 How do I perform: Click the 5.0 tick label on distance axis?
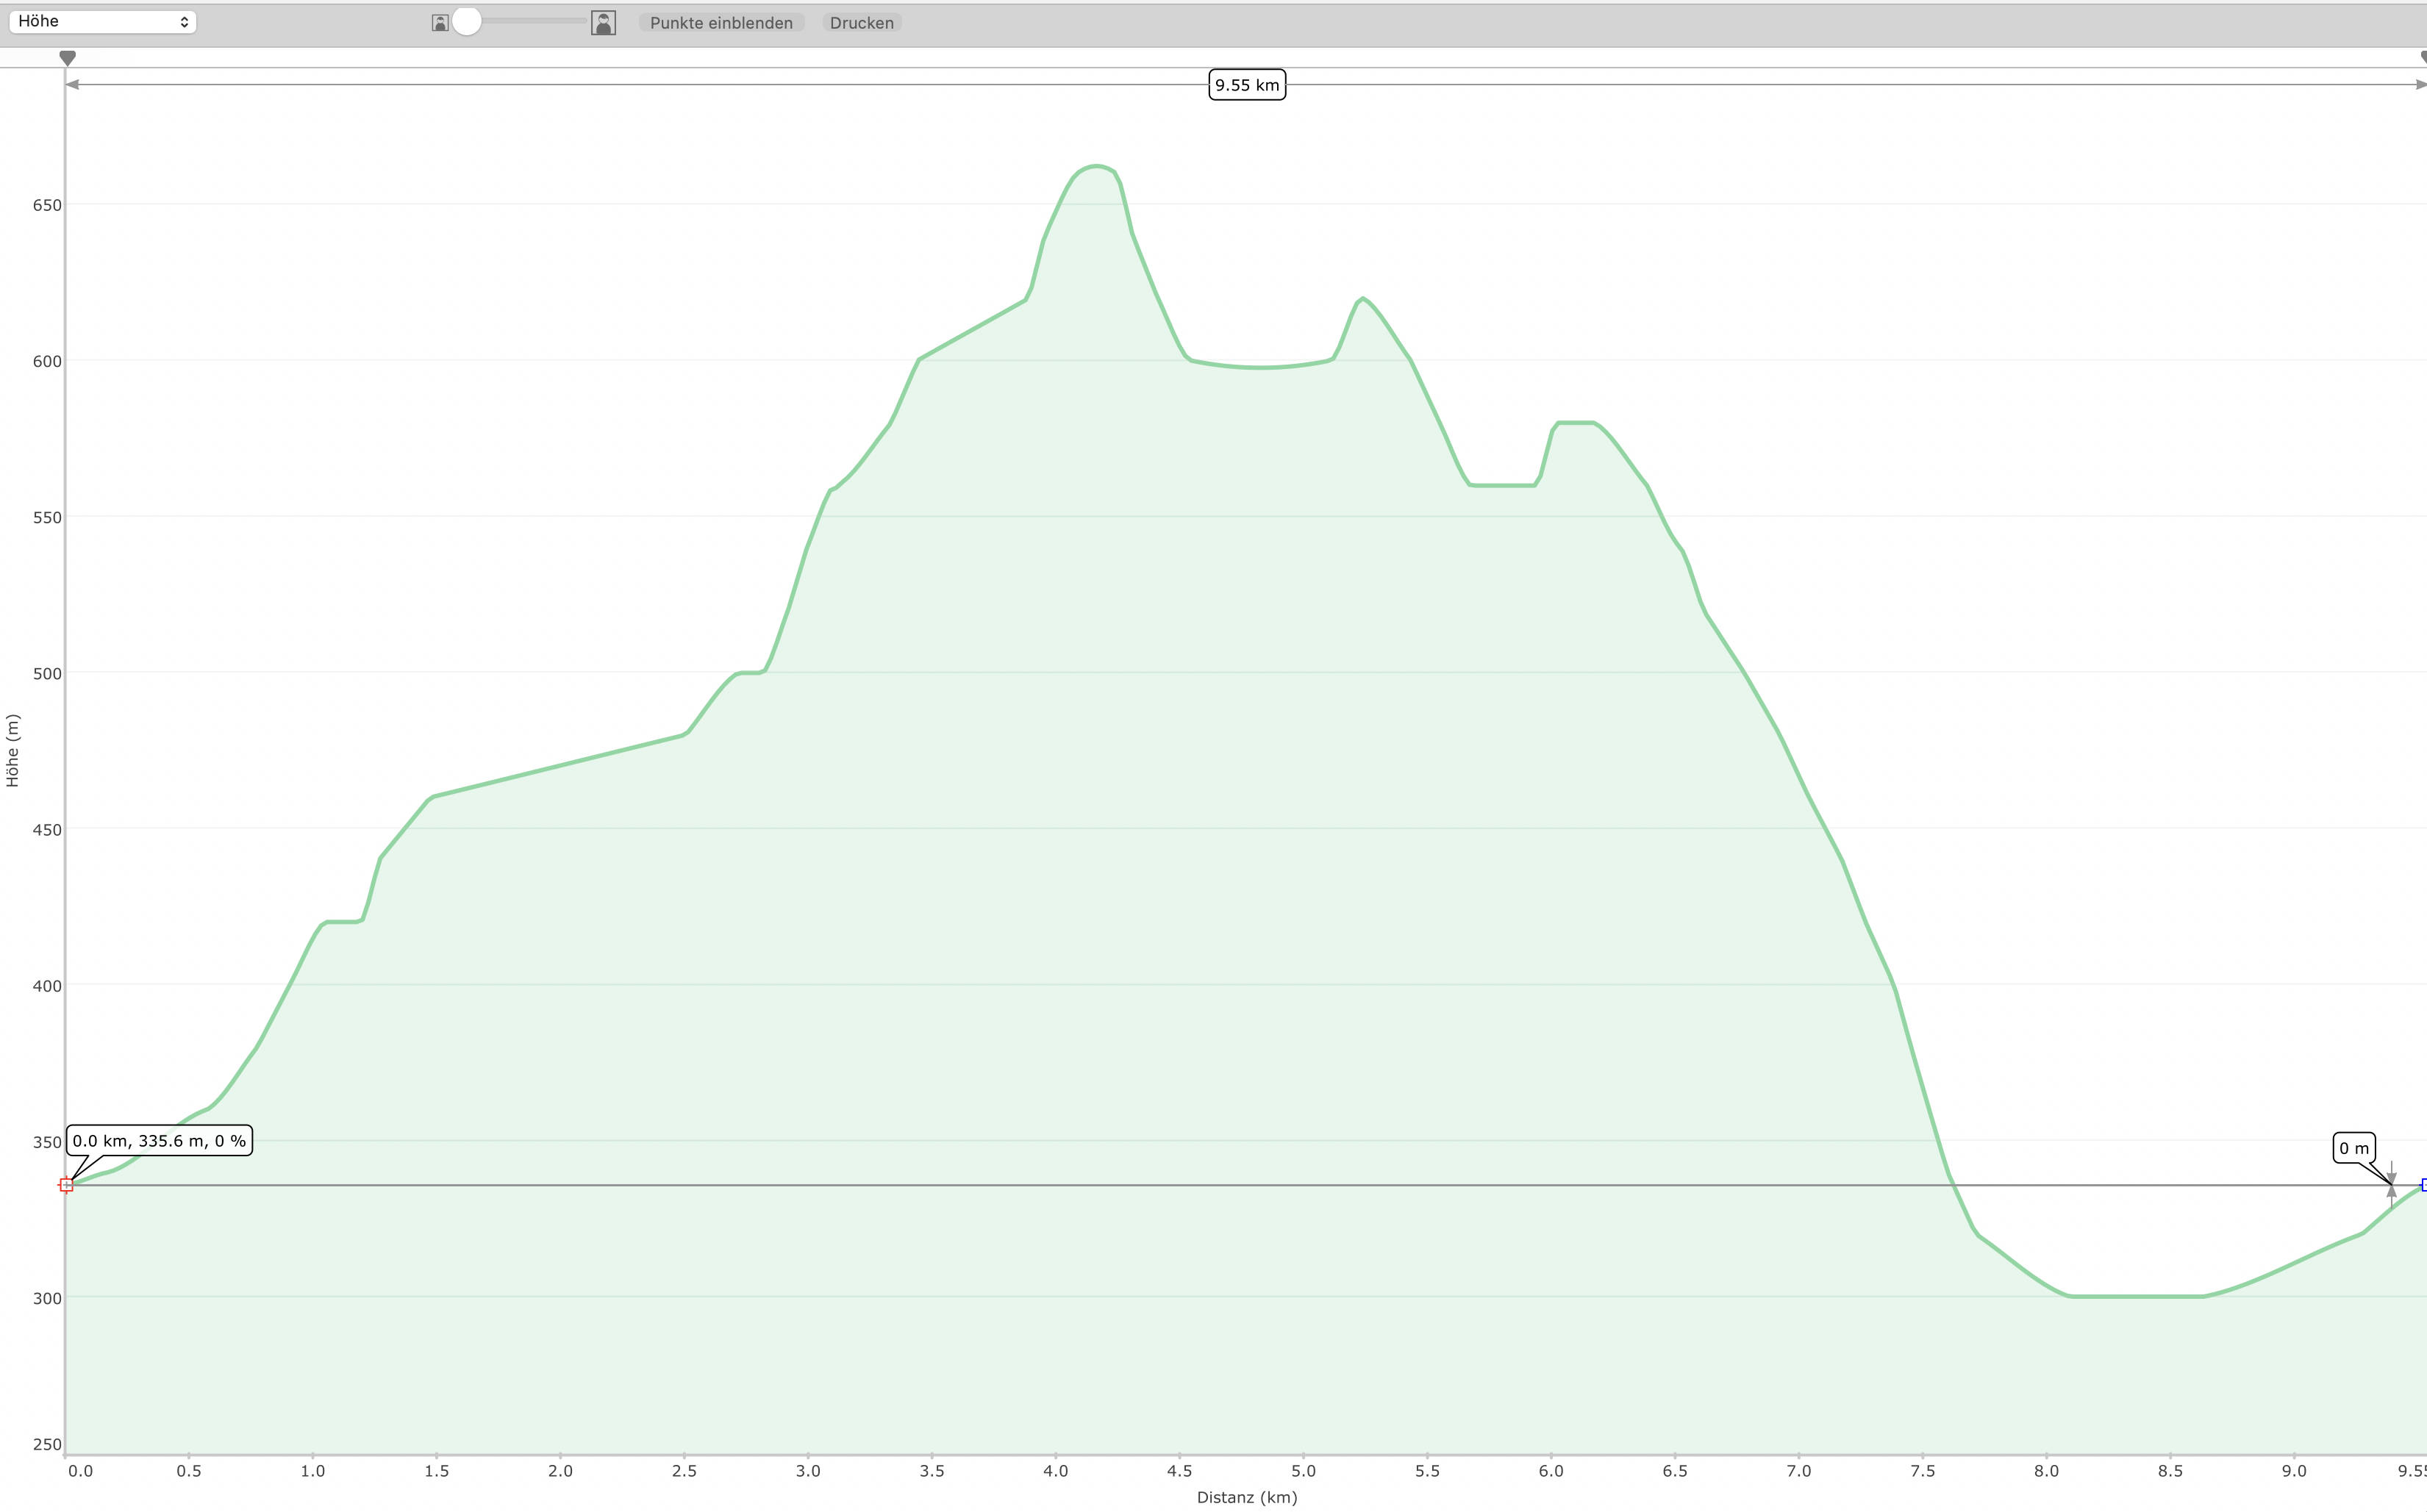[1303, 1471]
